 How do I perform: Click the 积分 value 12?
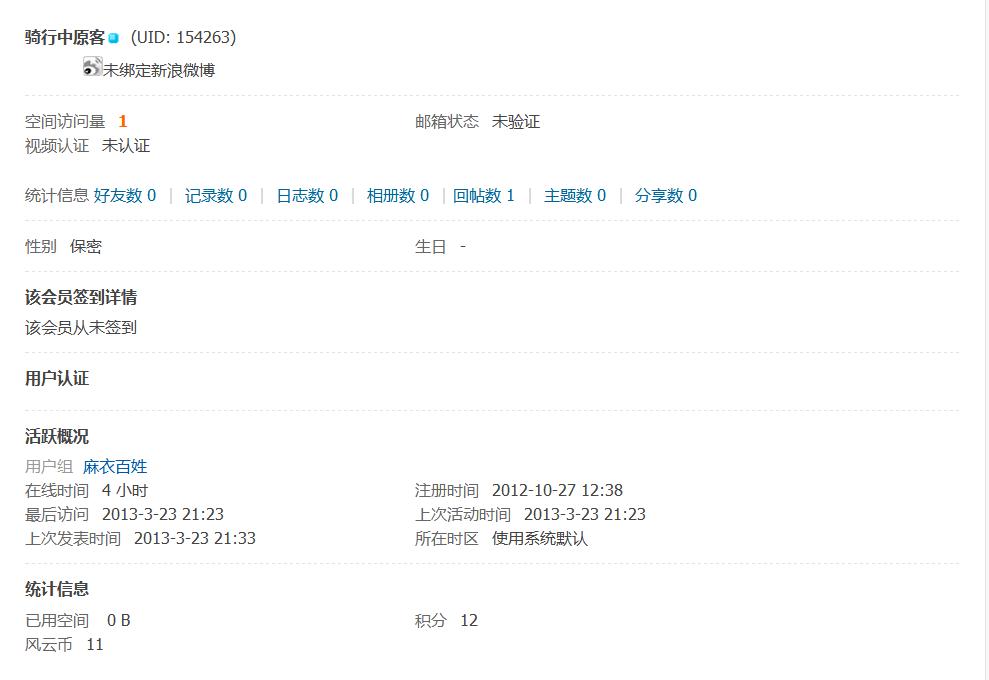coord(469,621)
